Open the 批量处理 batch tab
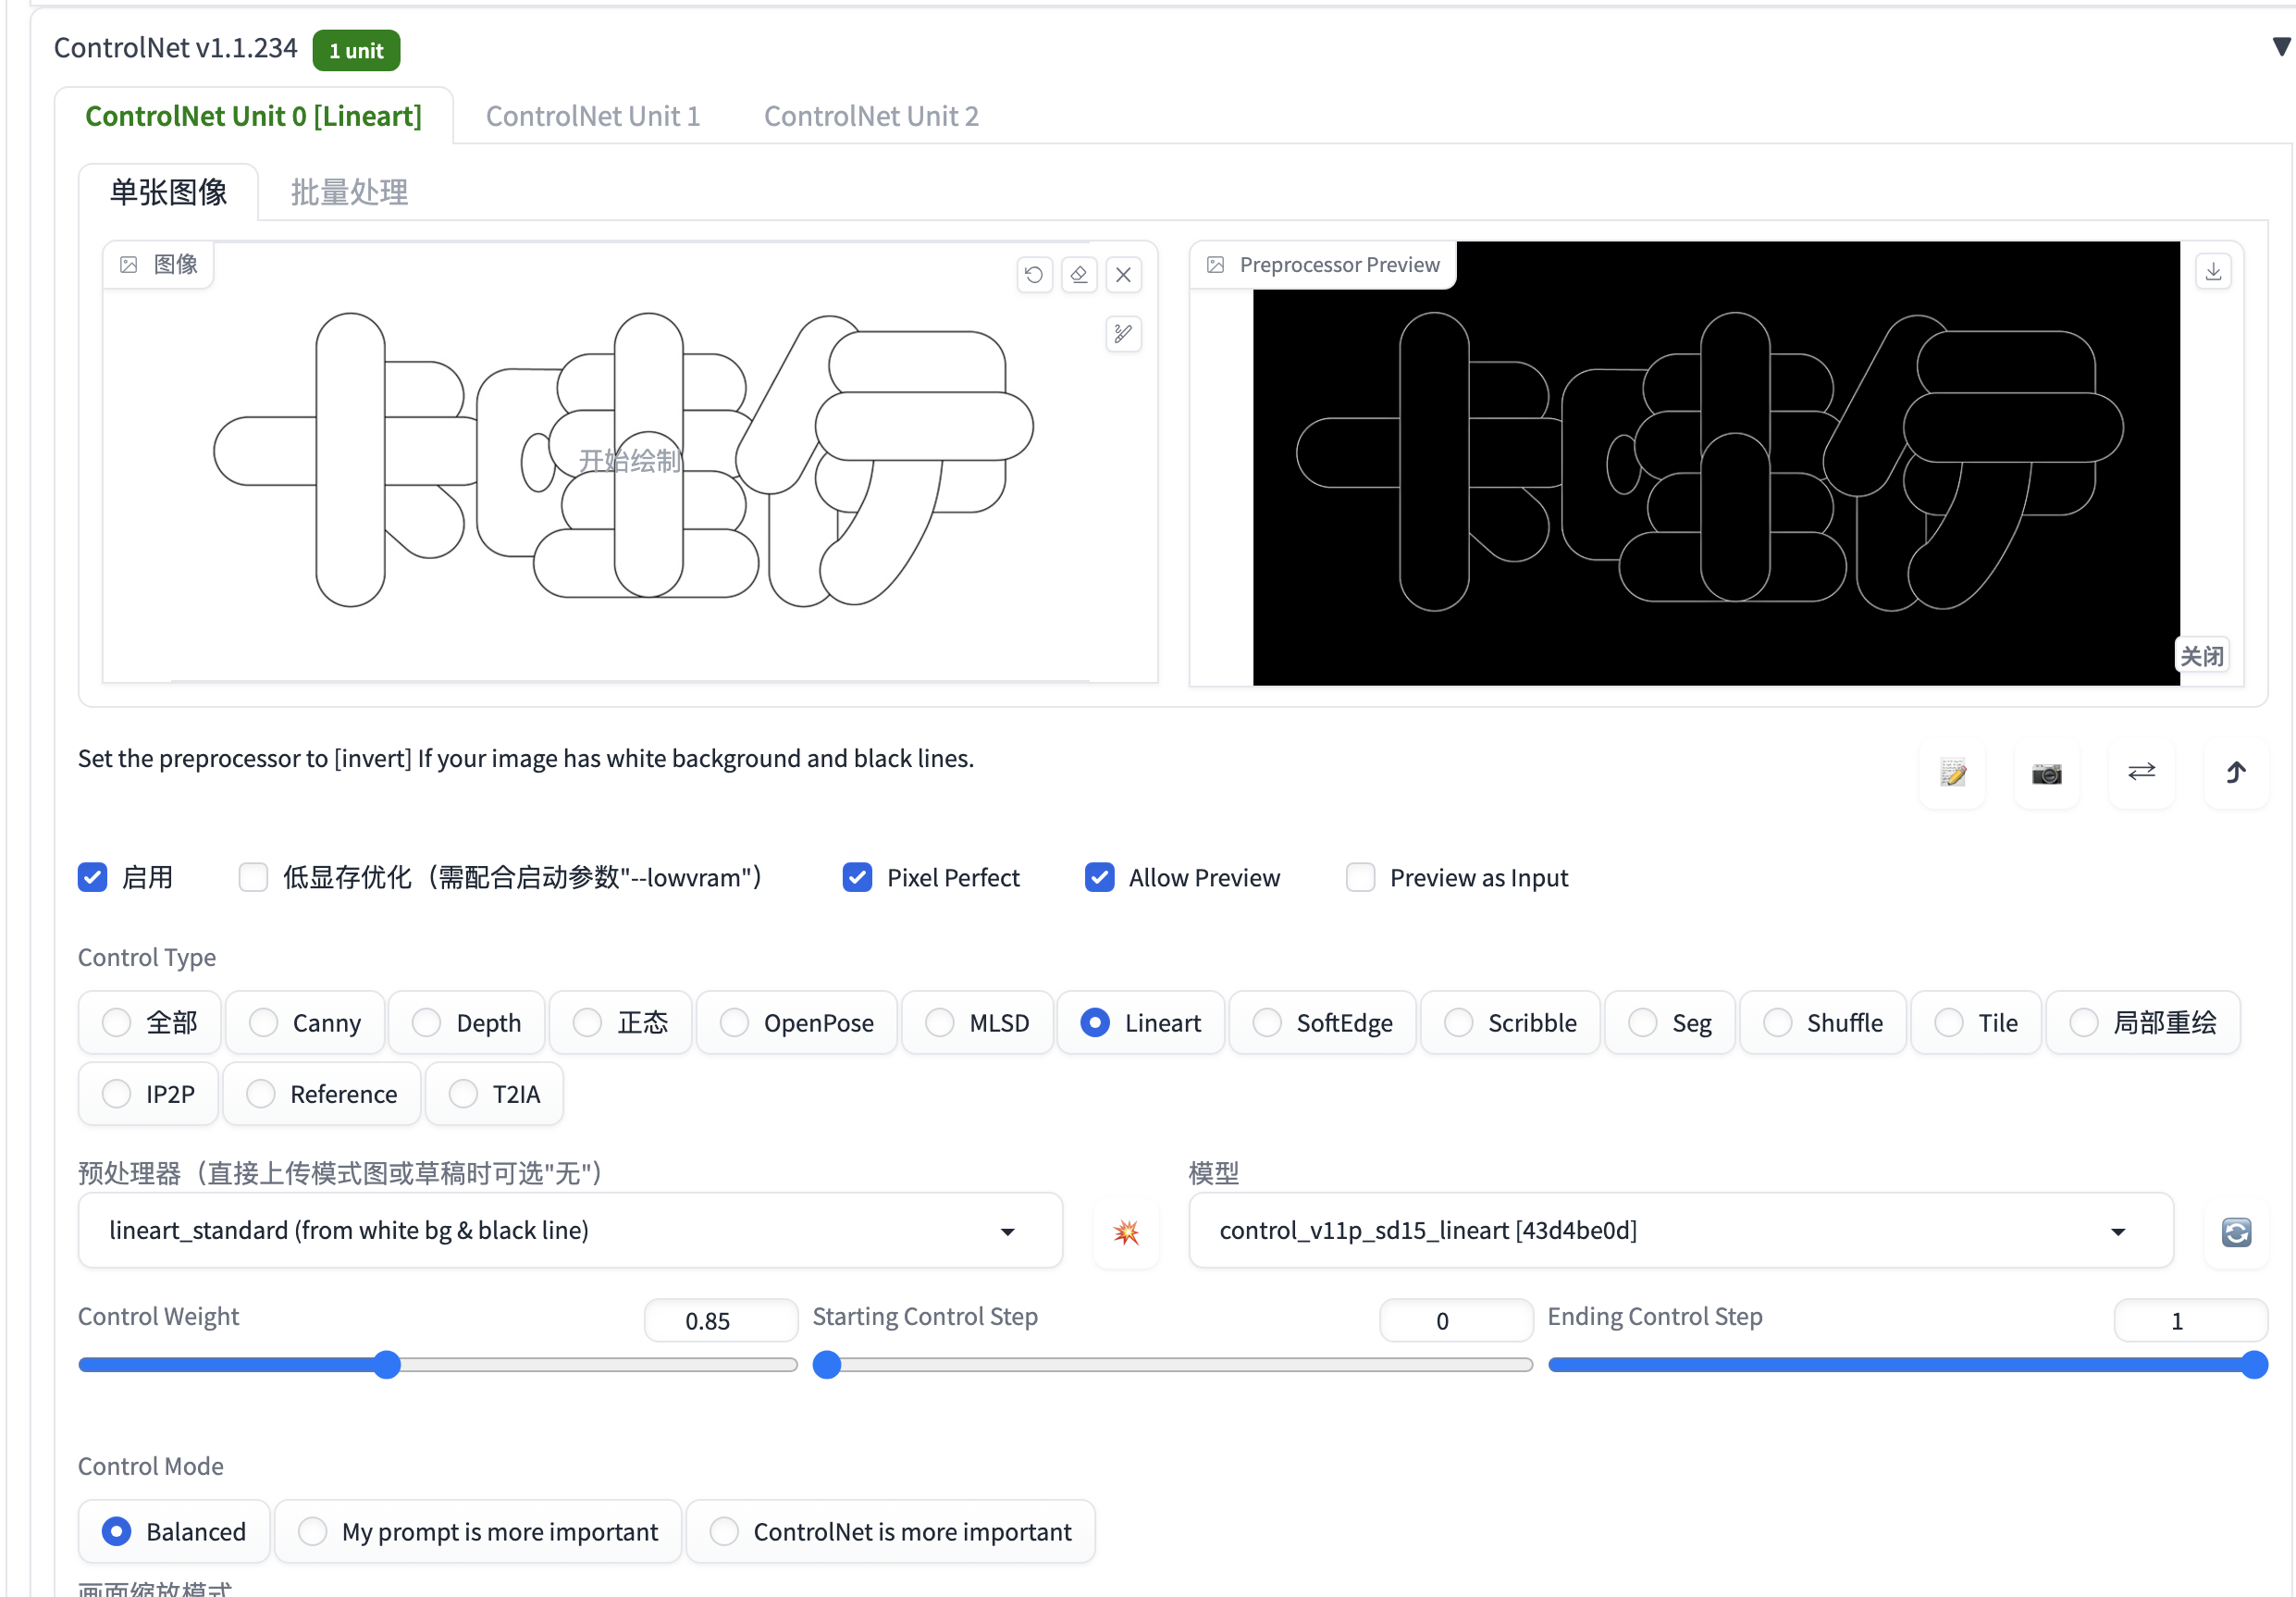 pyautogui.click(x=349, y=192)
